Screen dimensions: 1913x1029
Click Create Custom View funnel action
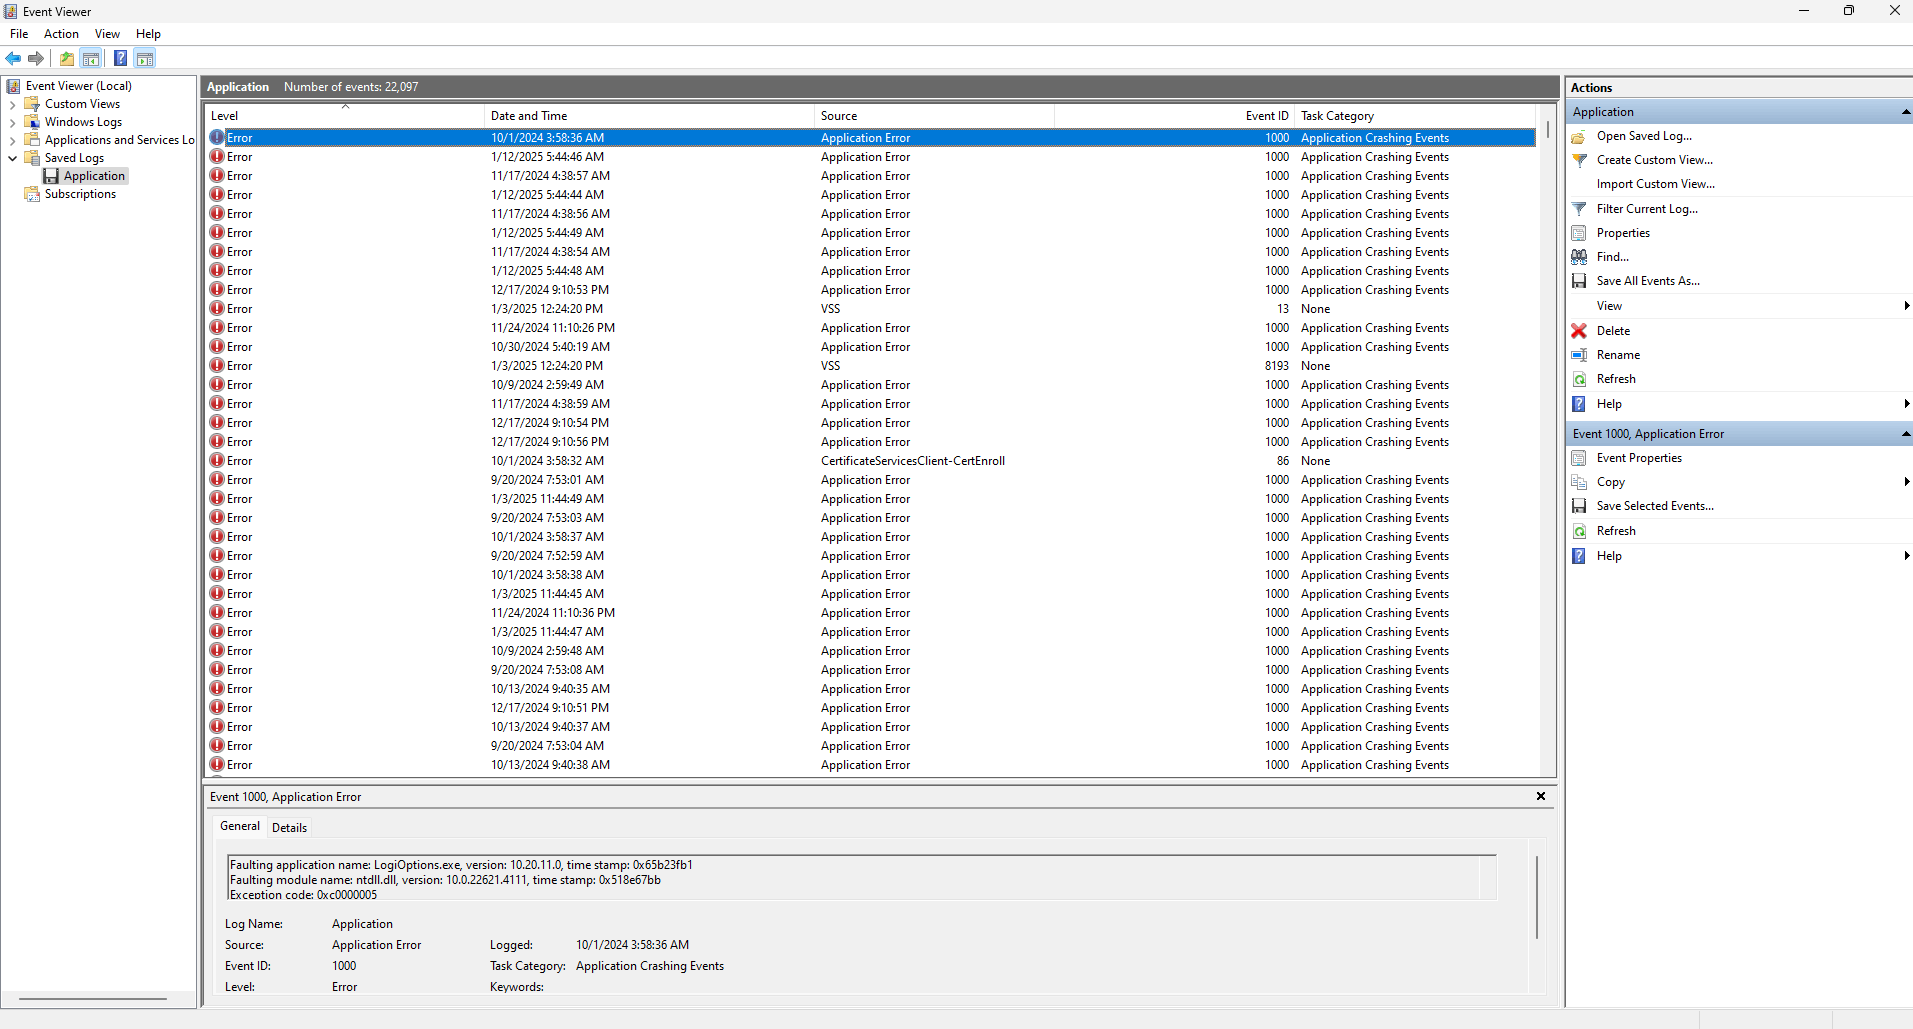(x=1654, y=160)
